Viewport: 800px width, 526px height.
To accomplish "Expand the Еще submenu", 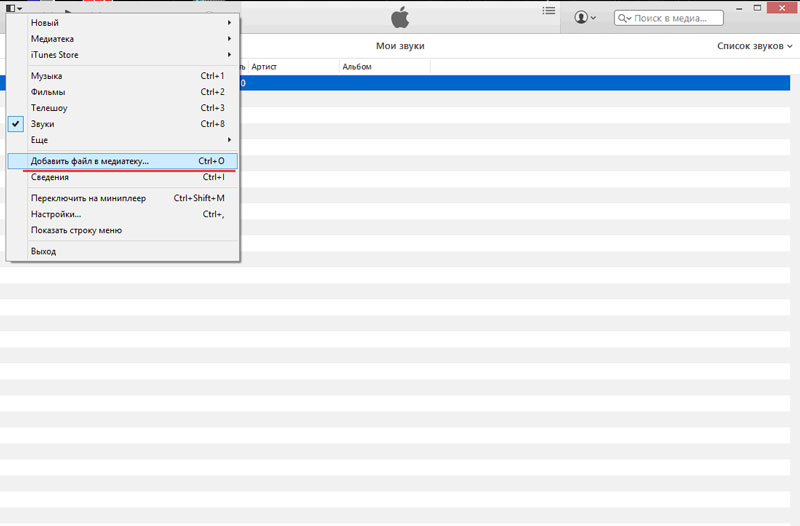I will point(40,140).
